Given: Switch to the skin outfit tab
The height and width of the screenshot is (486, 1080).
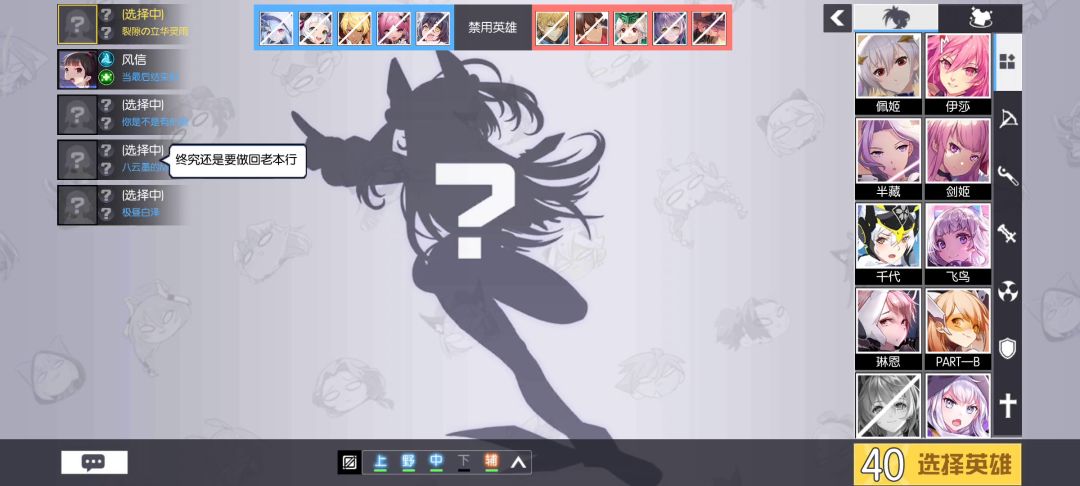Looking at the screenshot, I should (980, 17).
